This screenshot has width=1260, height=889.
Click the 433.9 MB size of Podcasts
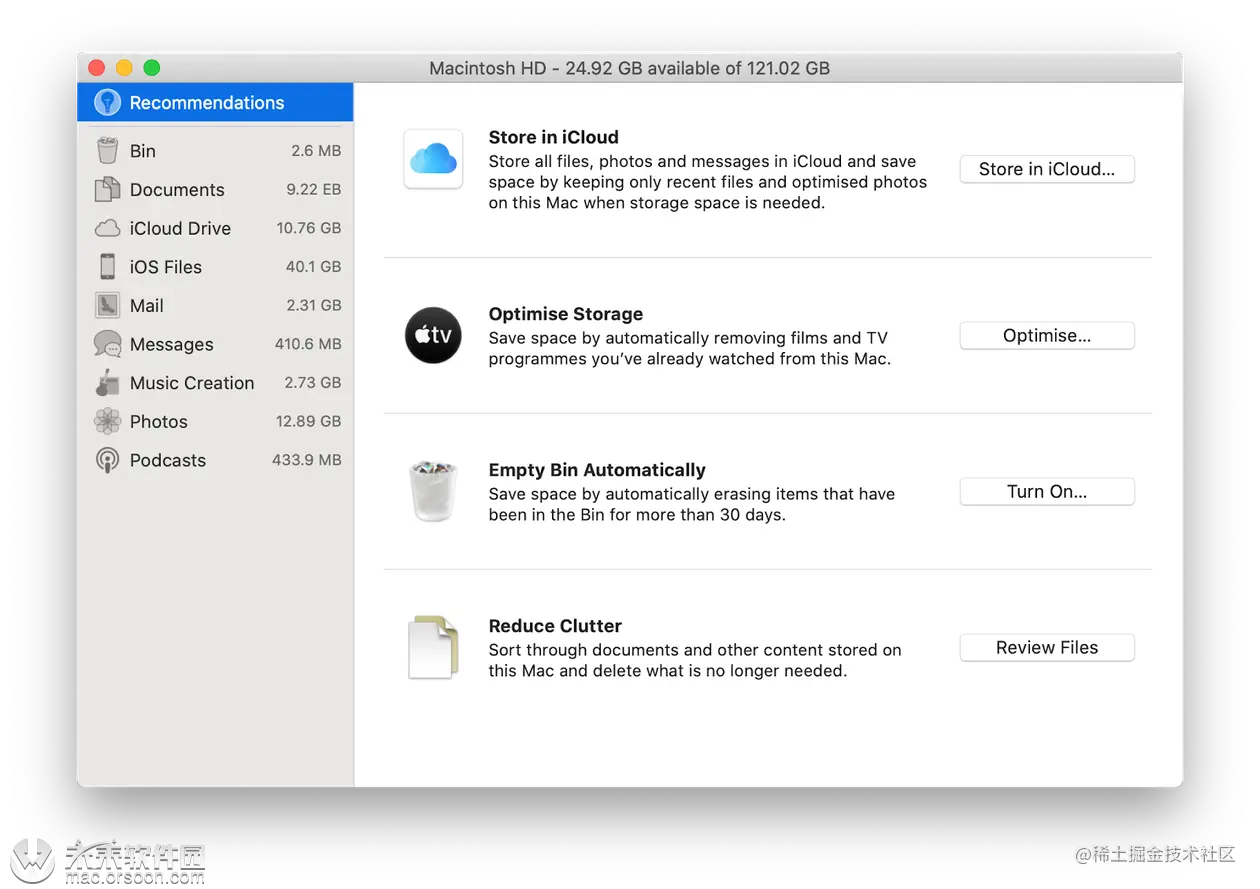[307, 460]
